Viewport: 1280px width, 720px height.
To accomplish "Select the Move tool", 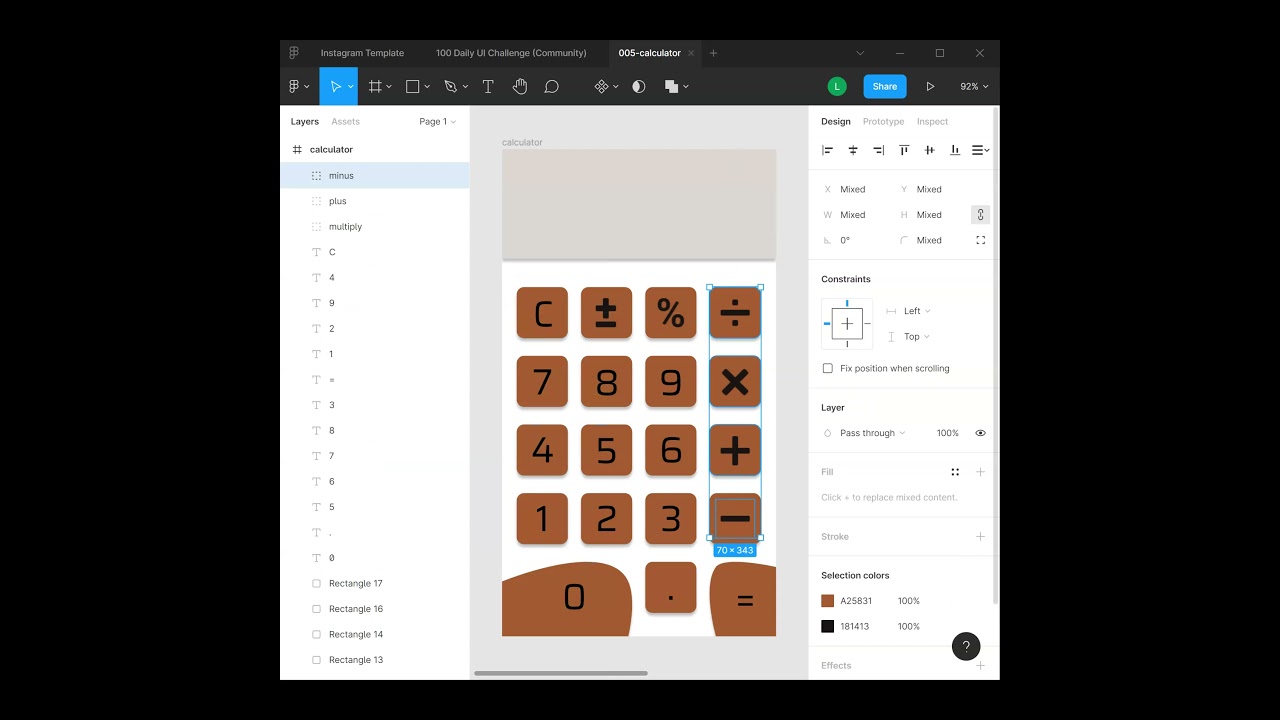I will click(336, 87).
